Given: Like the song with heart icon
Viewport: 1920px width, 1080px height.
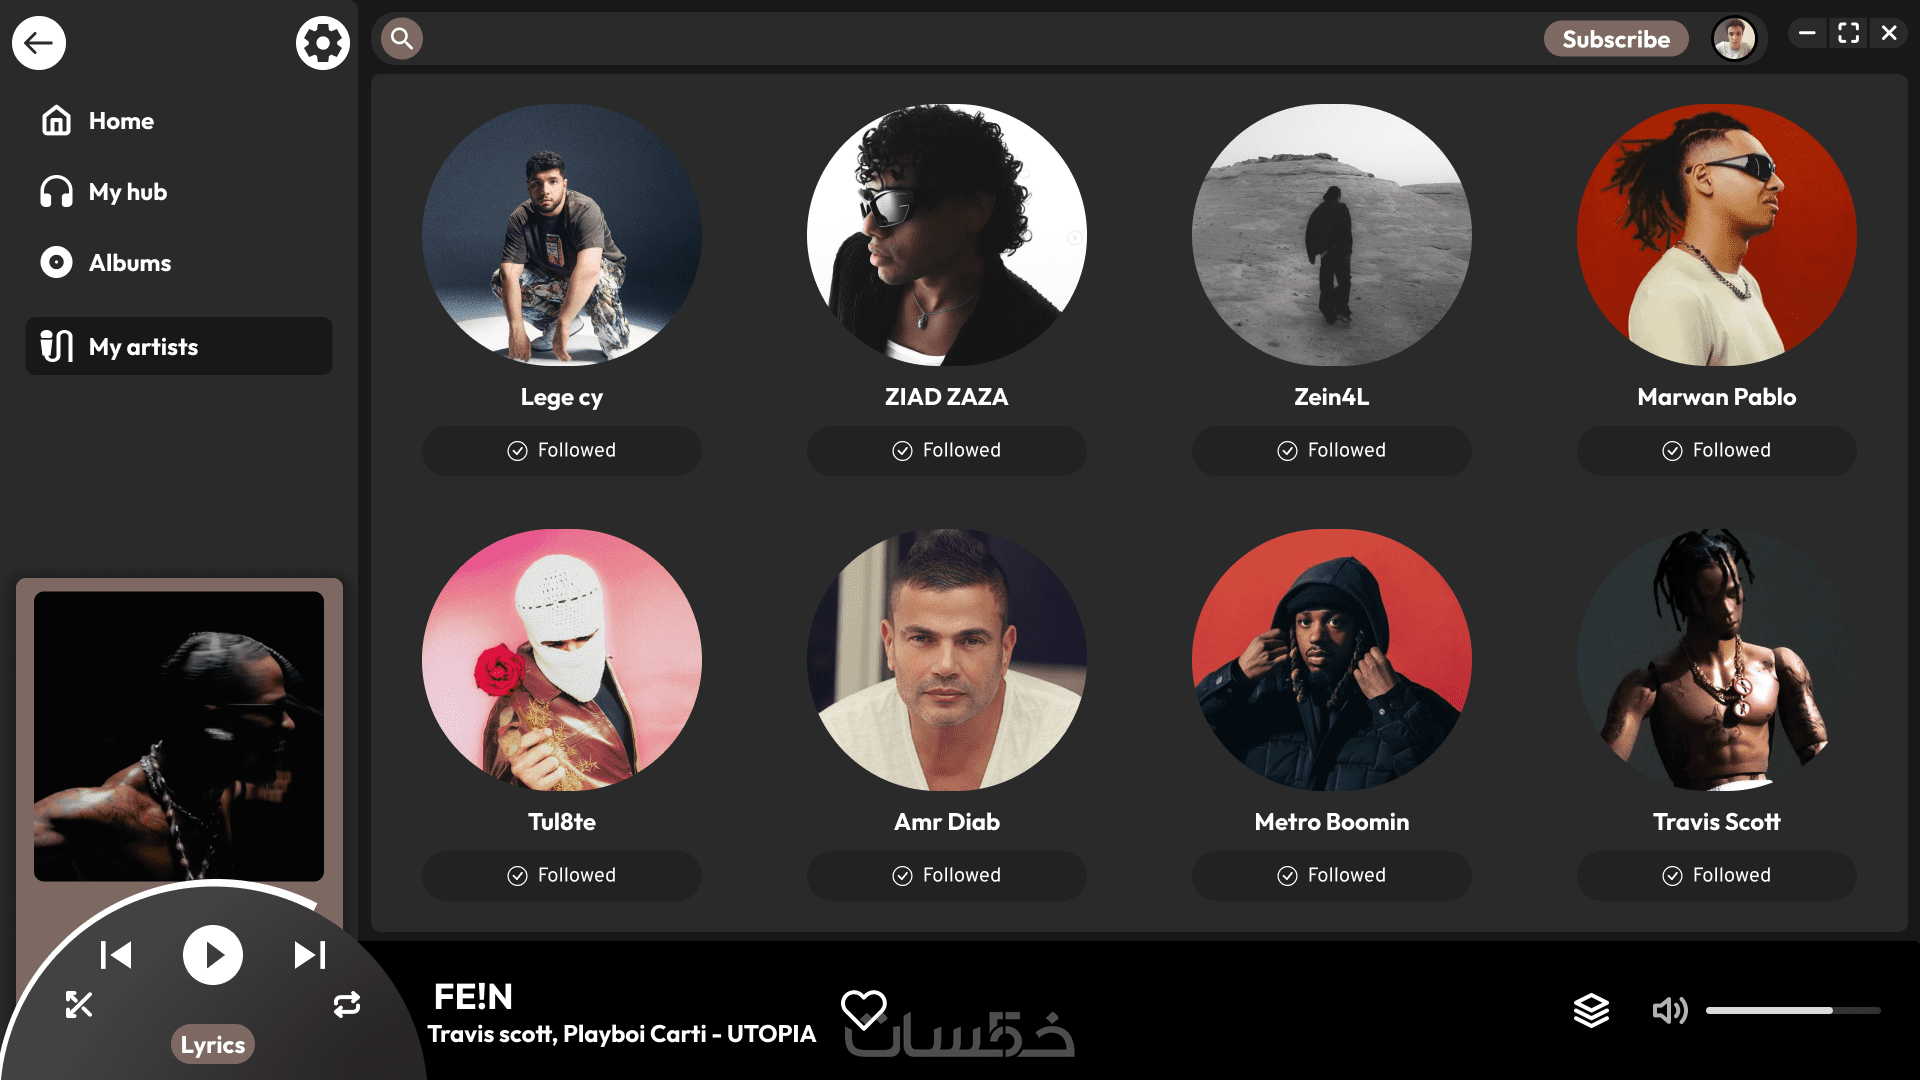Looking at the screenshot, I should [864, 1009].
